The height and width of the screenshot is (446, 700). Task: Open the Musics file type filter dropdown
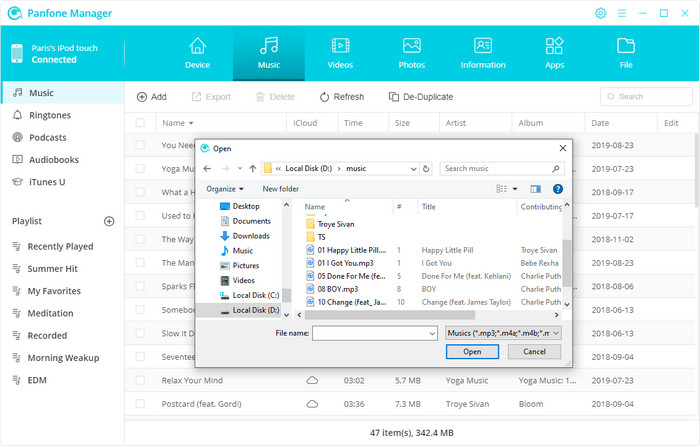[503, 332]
